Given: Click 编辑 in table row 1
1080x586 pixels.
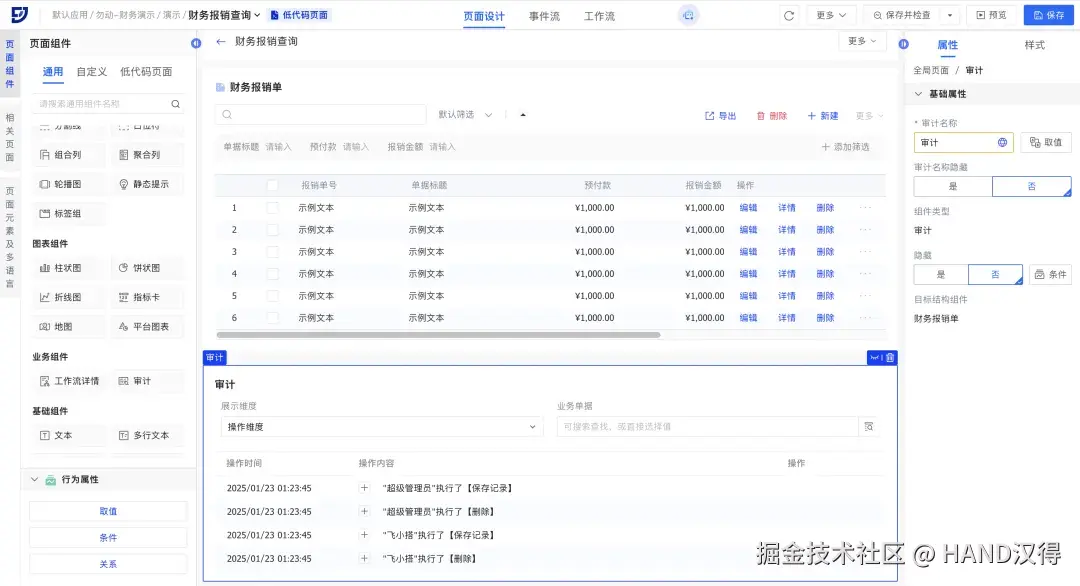Looking at the screenshot, I should (748, 208).
